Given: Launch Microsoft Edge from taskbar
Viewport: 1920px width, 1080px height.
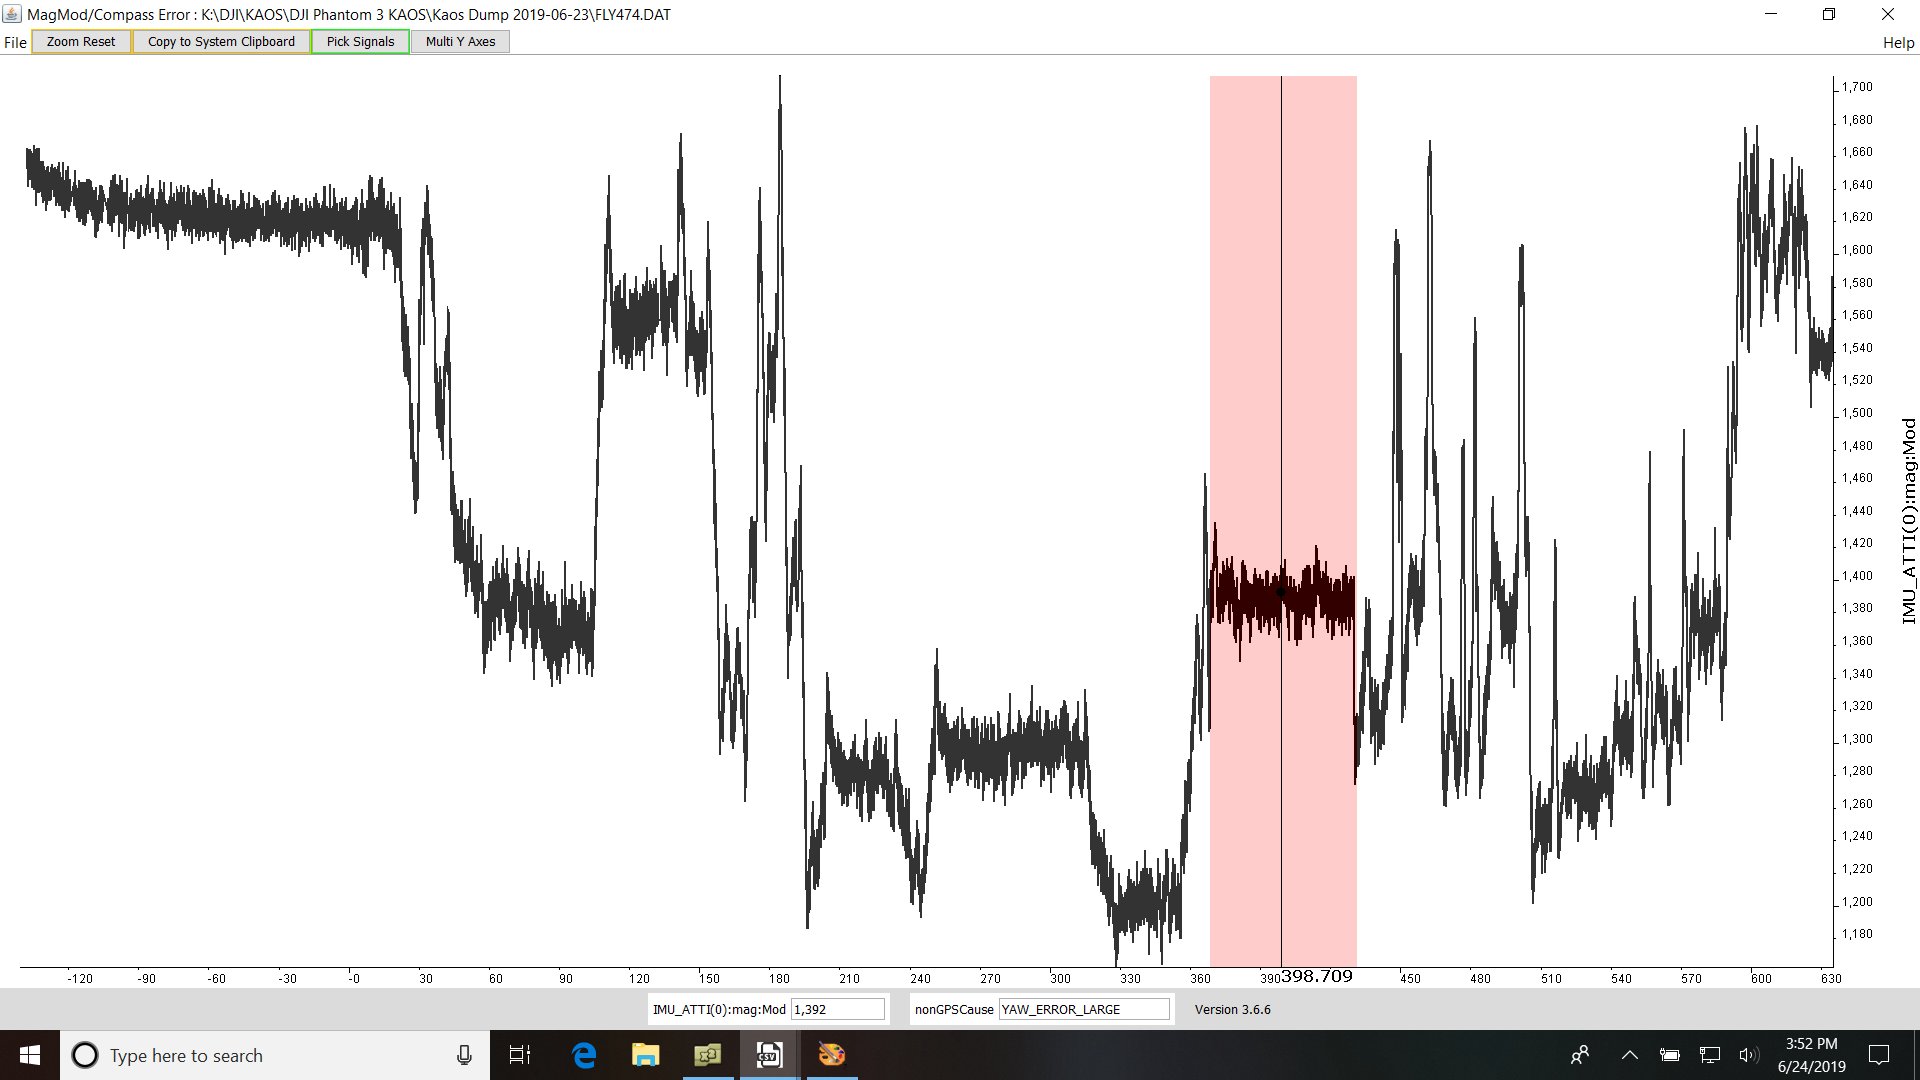Looking at the screenshot, I should point(584,1055).
